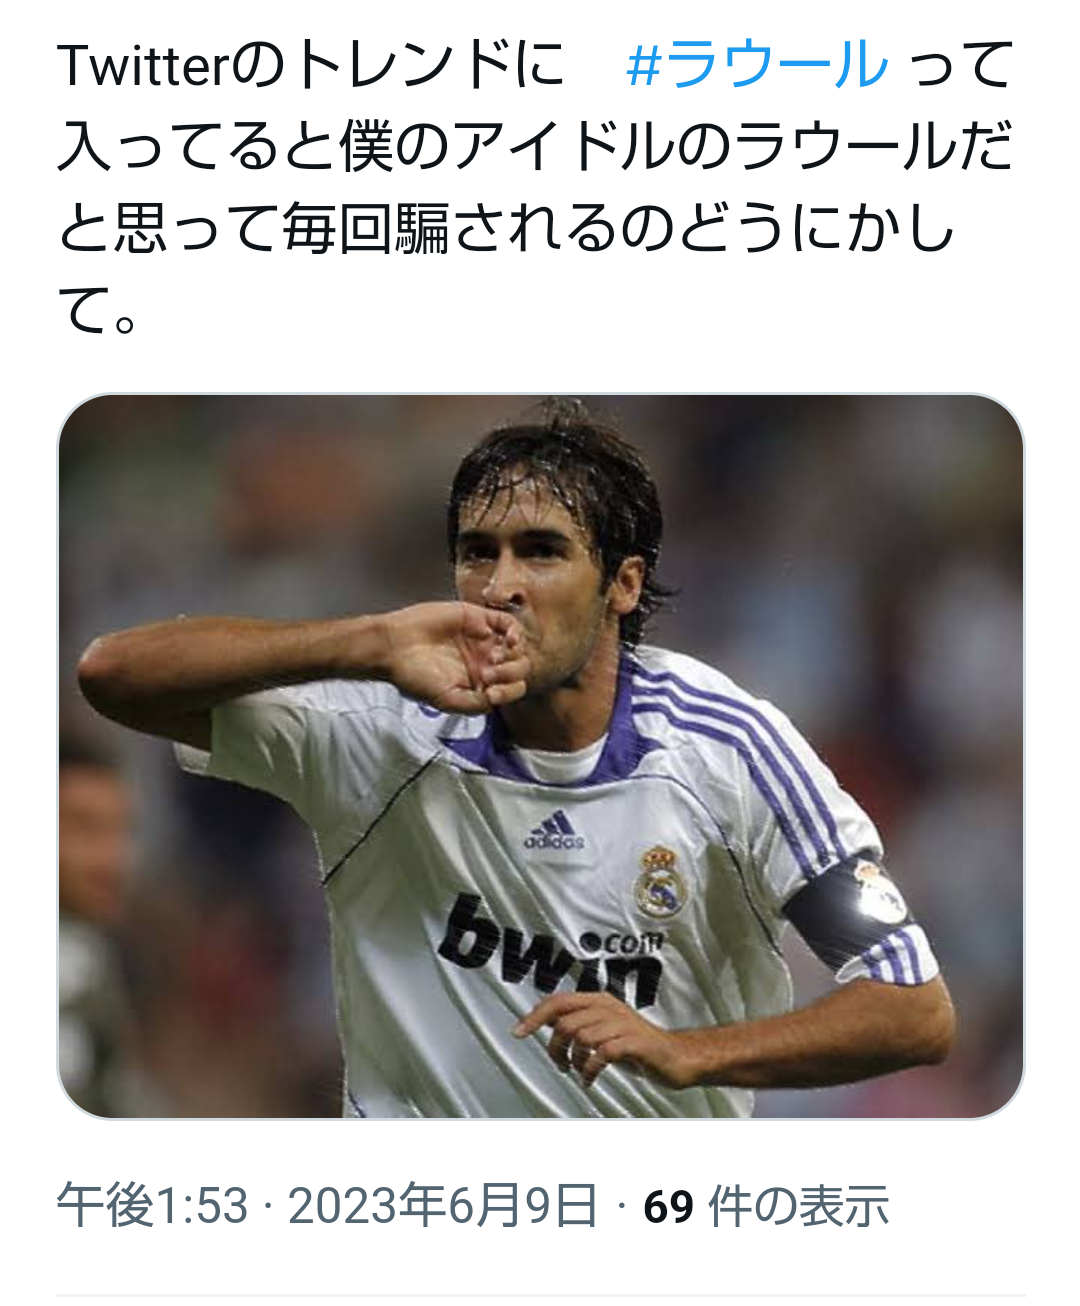The height and width of the screenshot is (1306, 1080).
Task: Open the #ラウール hashtag link
Action: (757, 65)
